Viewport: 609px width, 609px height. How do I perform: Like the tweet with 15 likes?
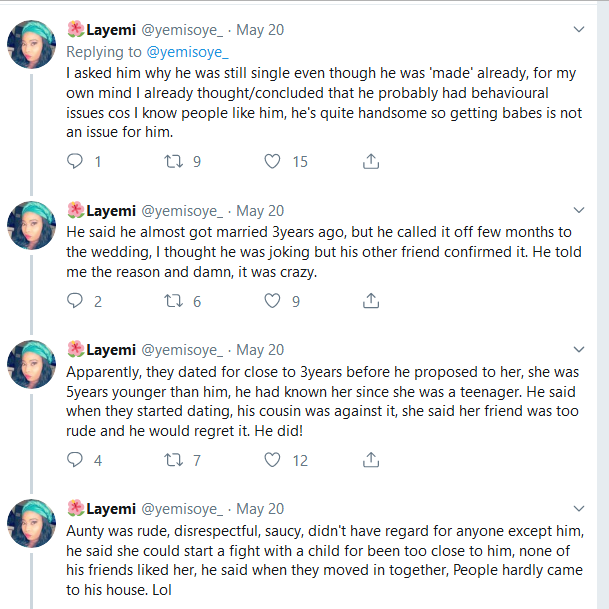coord(273,161)
